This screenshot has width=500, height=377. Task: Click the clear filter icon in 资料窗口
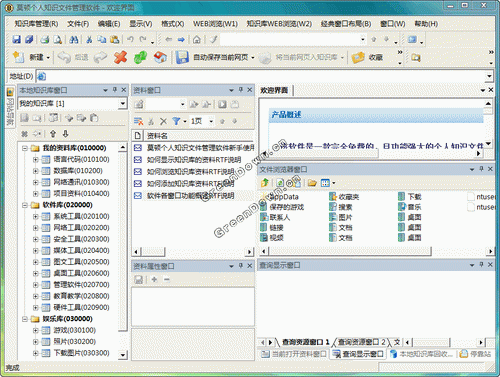click(138, 121)
